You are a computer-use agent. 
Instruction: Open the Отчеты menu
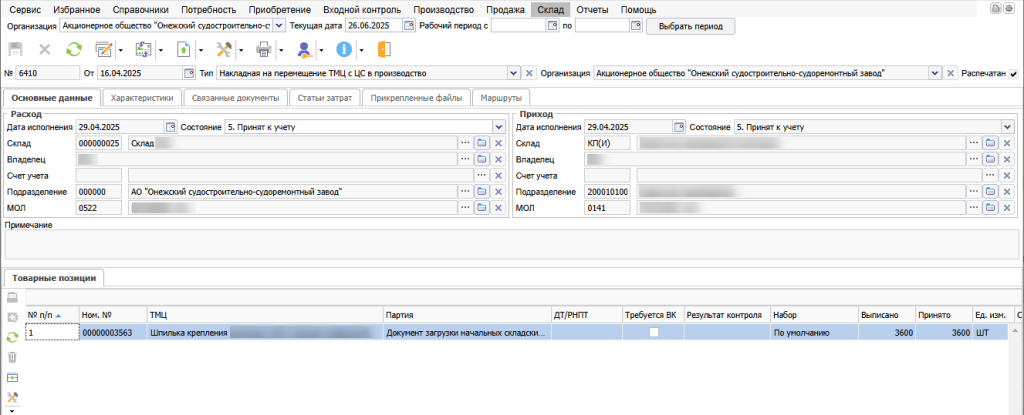point(592,10)
